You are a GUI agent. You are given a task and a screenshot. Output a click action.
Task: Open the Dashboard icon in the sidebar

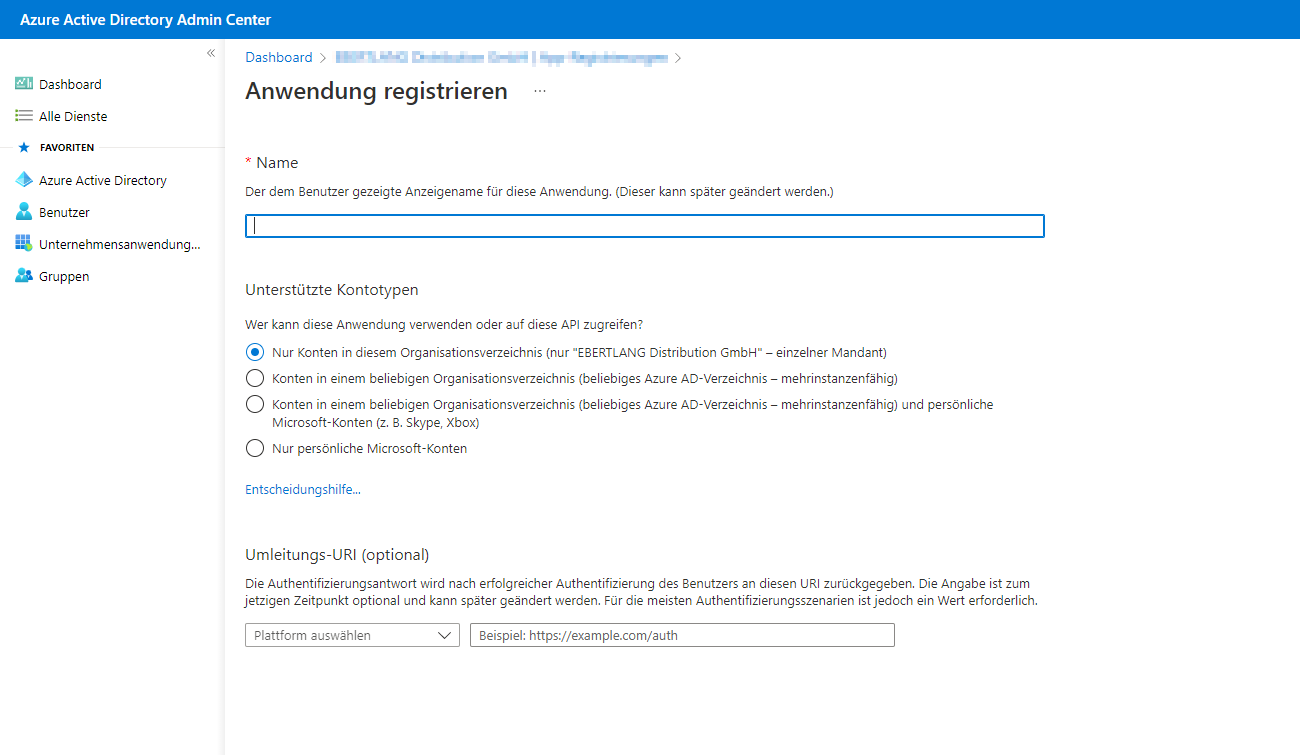pyautogui.click(x=24, y=84)
